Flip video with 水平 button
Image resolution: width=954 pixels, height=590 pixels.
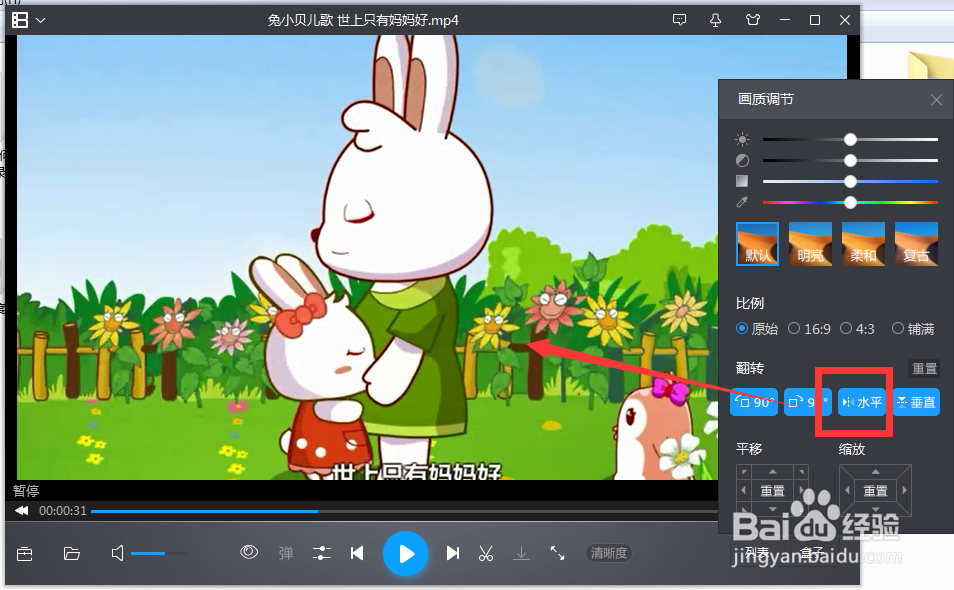click(x=862, y=402)
